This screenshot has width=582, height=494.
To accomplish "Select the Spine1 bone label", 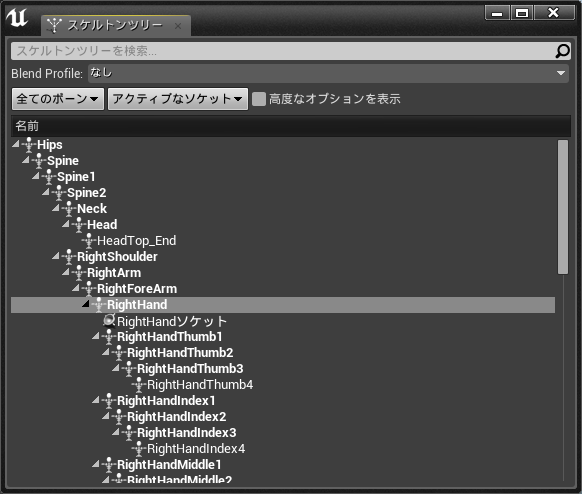I will pyautogui.click(x=76, y=177).
